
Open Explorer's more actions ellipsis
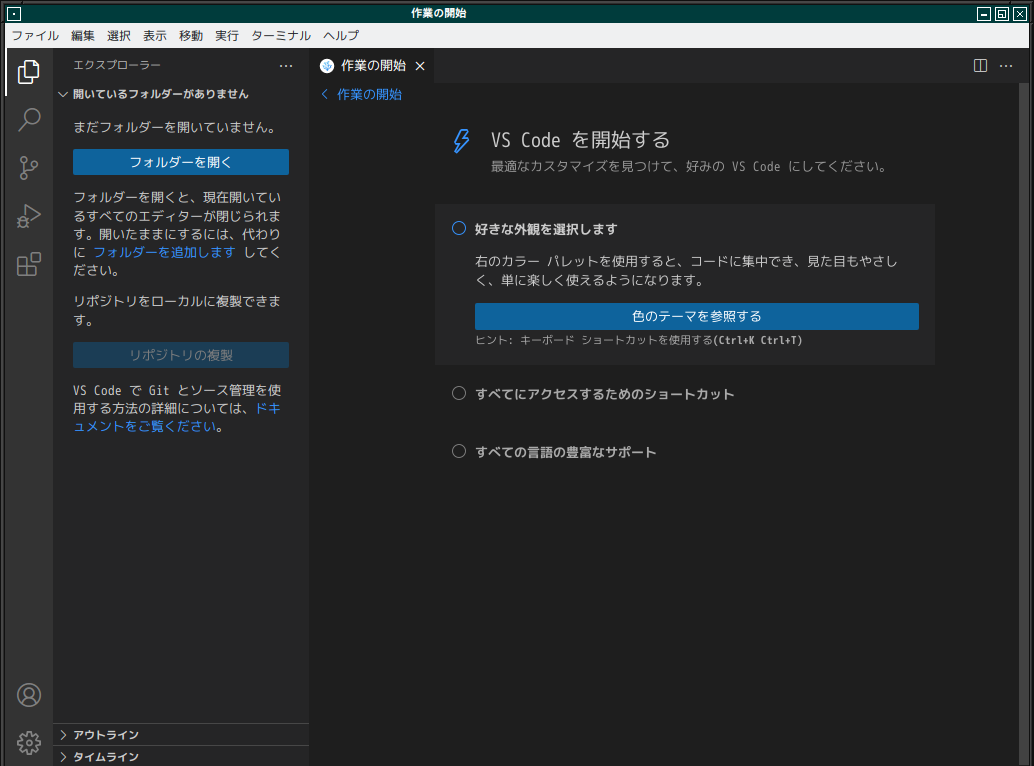(286, 66)
